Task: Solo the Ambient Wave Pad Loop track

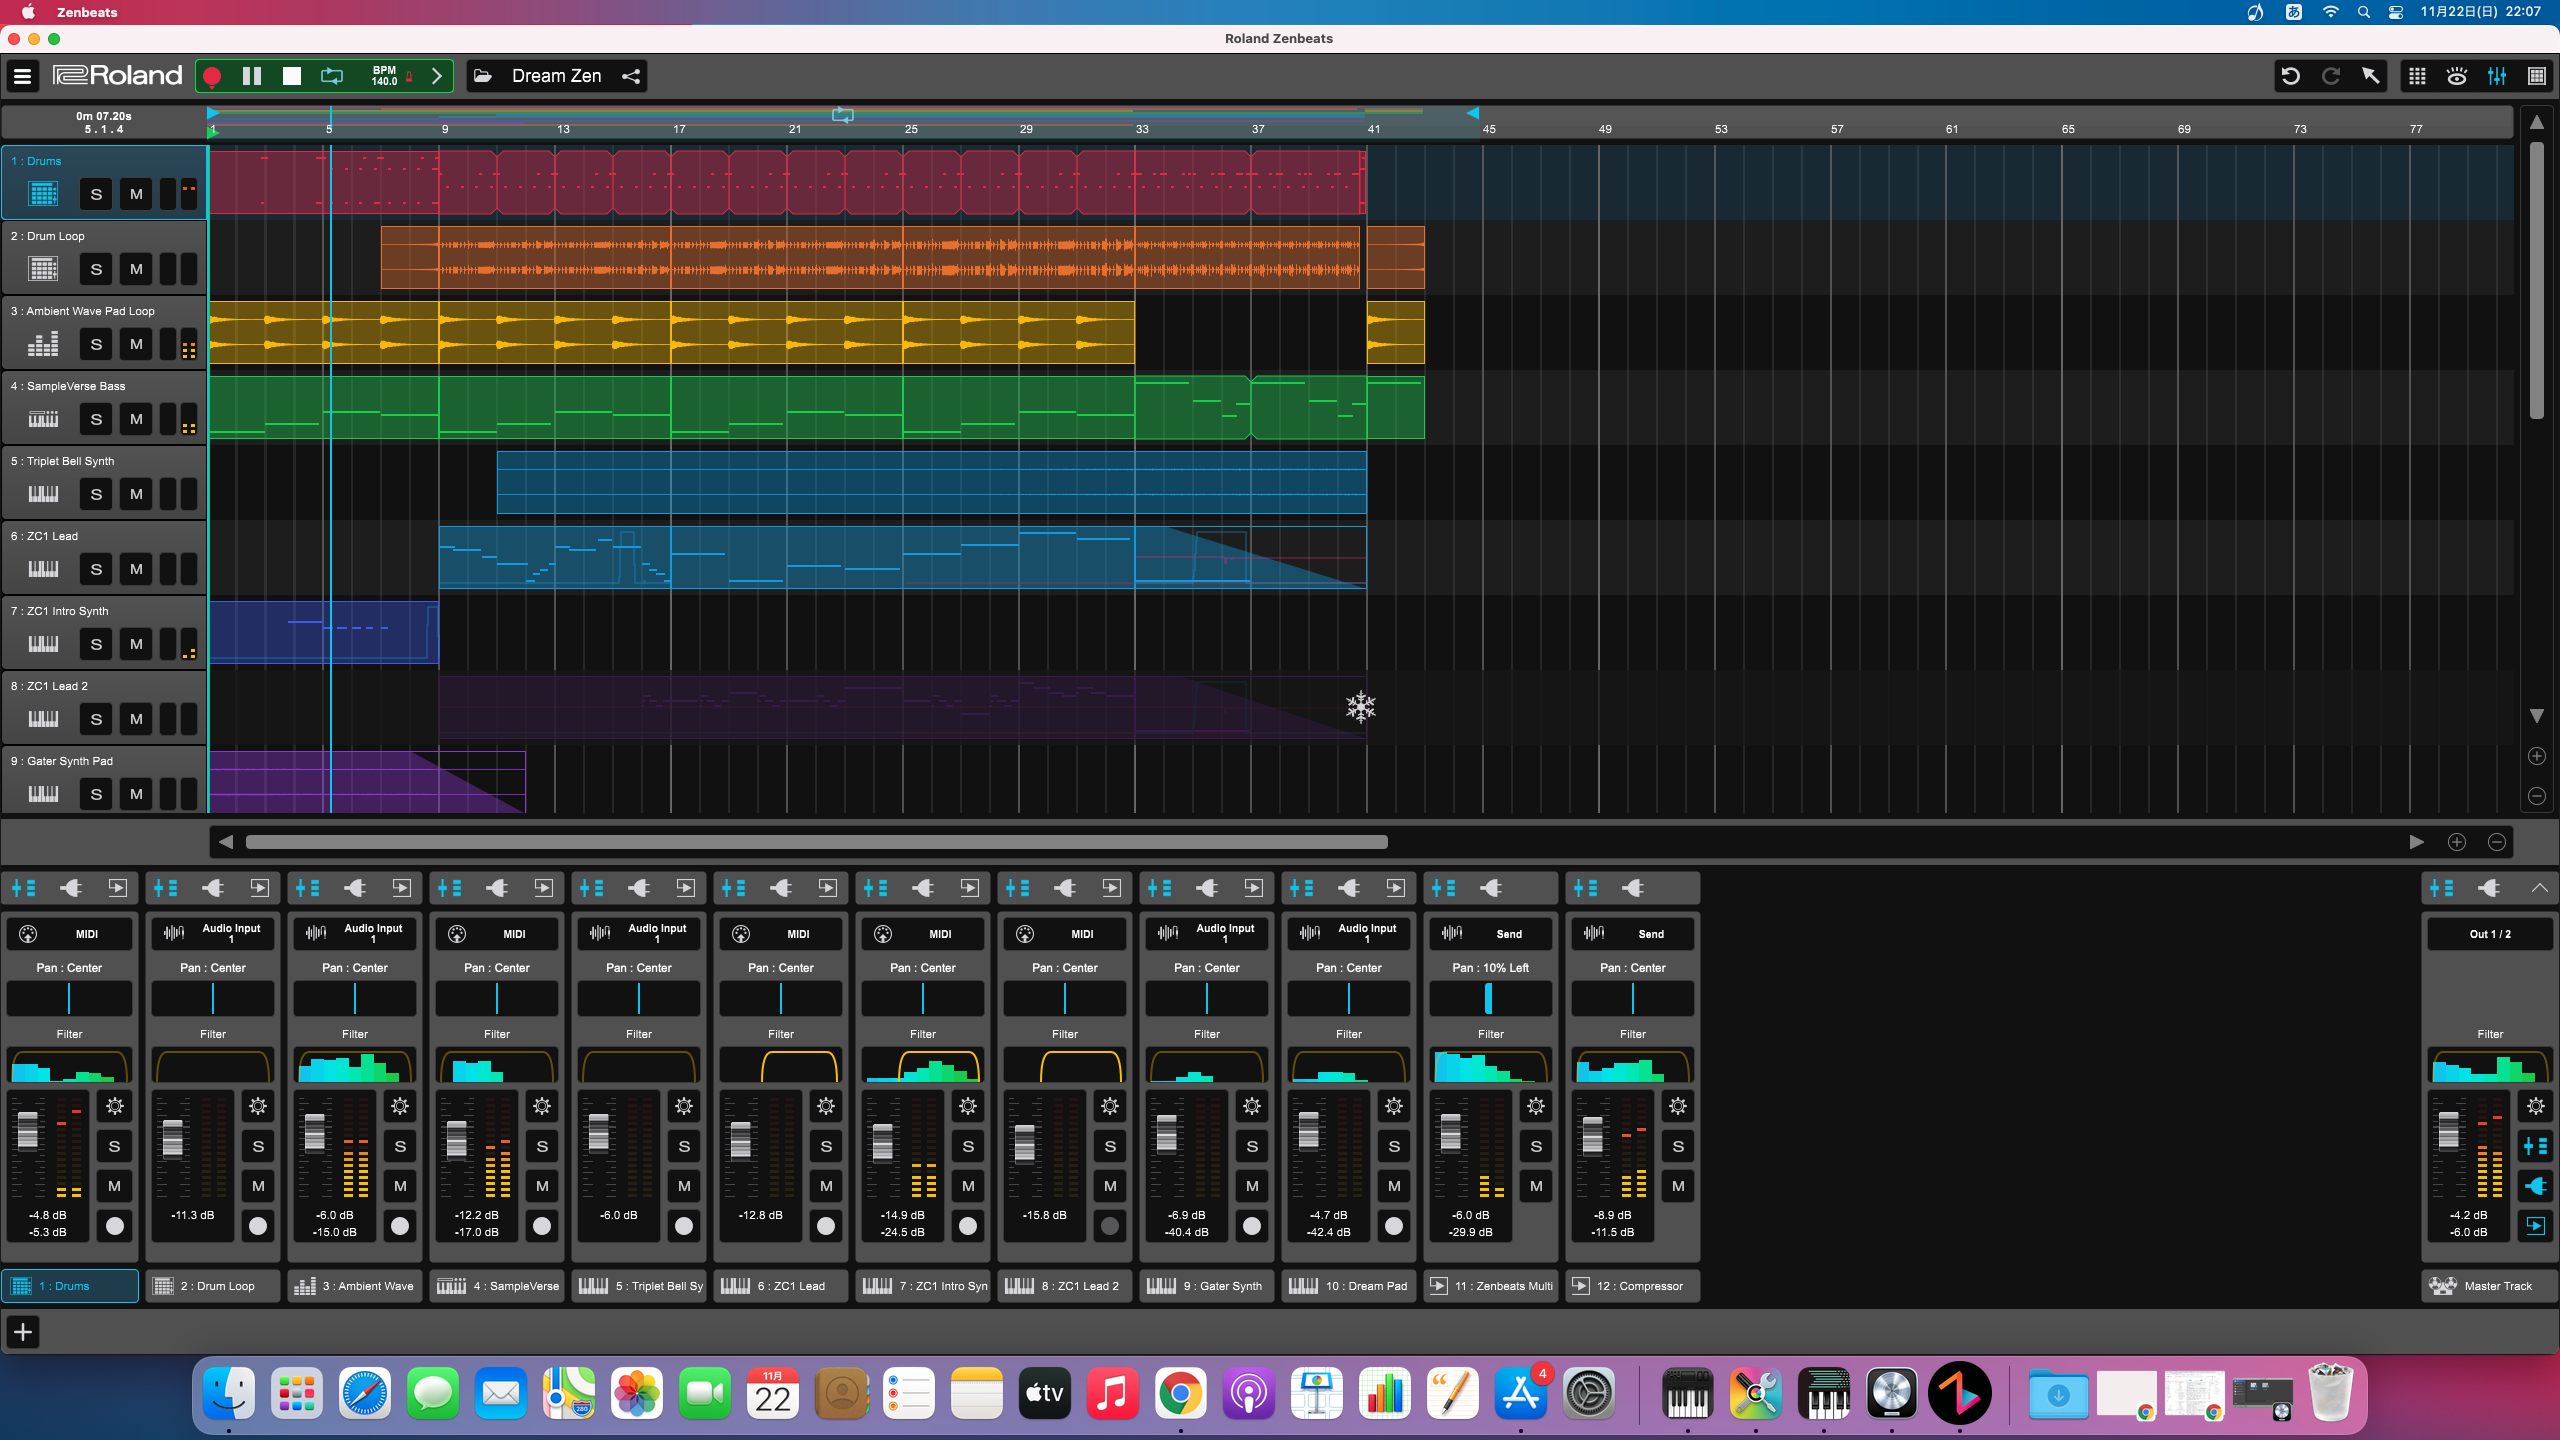Action: [96, 344]
